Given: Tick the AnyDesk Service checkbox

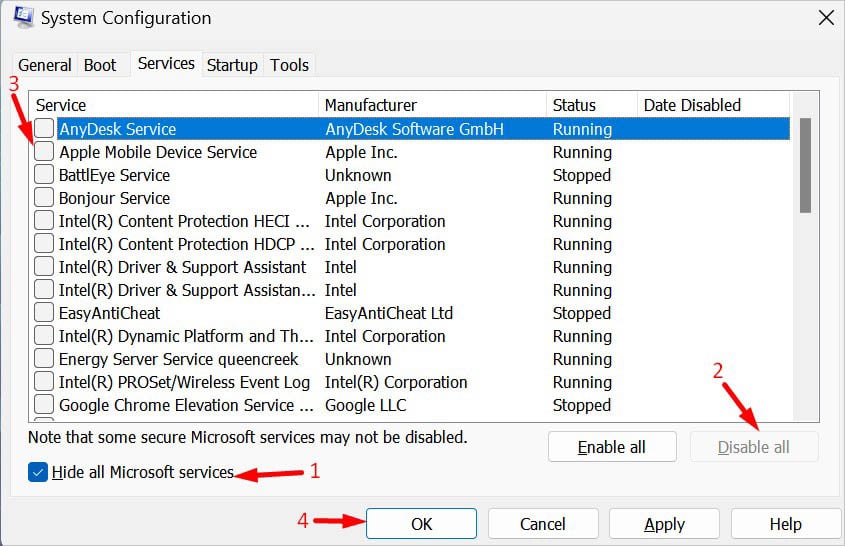Looking at the screenshot, I should 45,129.
